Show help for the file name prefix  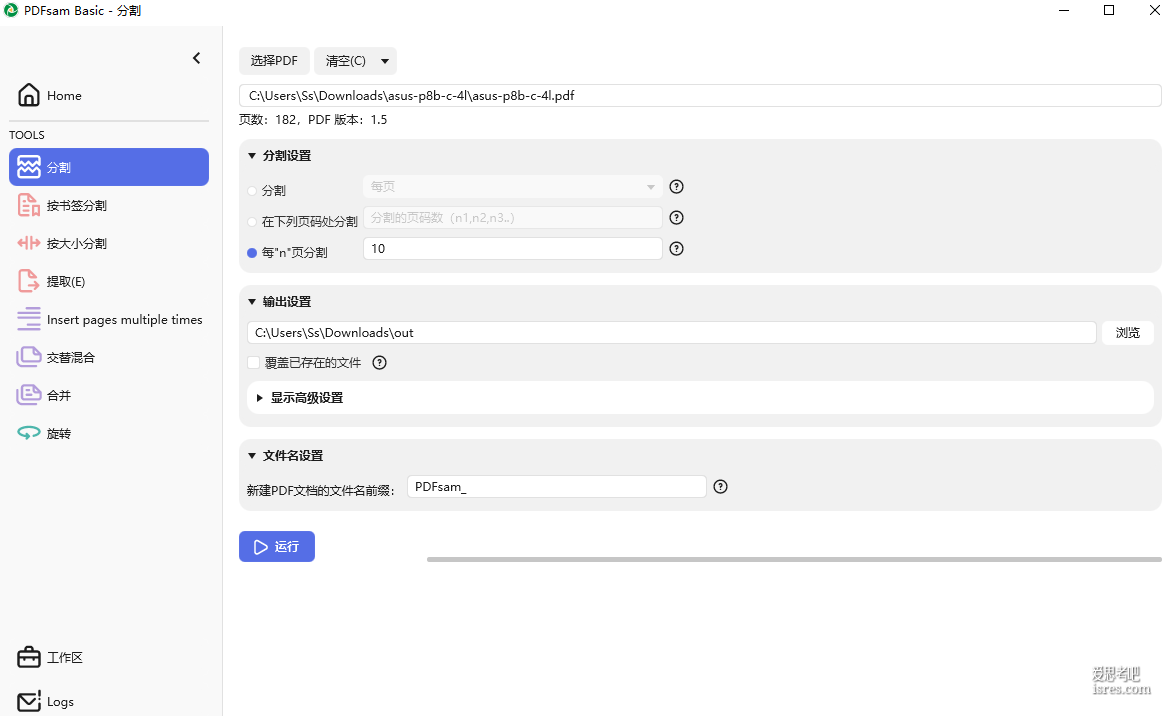pyautogui.click(x=720, y=487)
